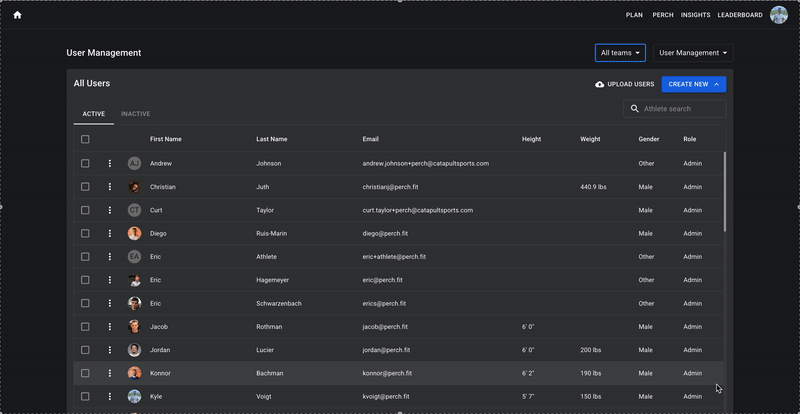Sort by the Last Name column header
The image size is (800, 414).
tap(271, 139)
